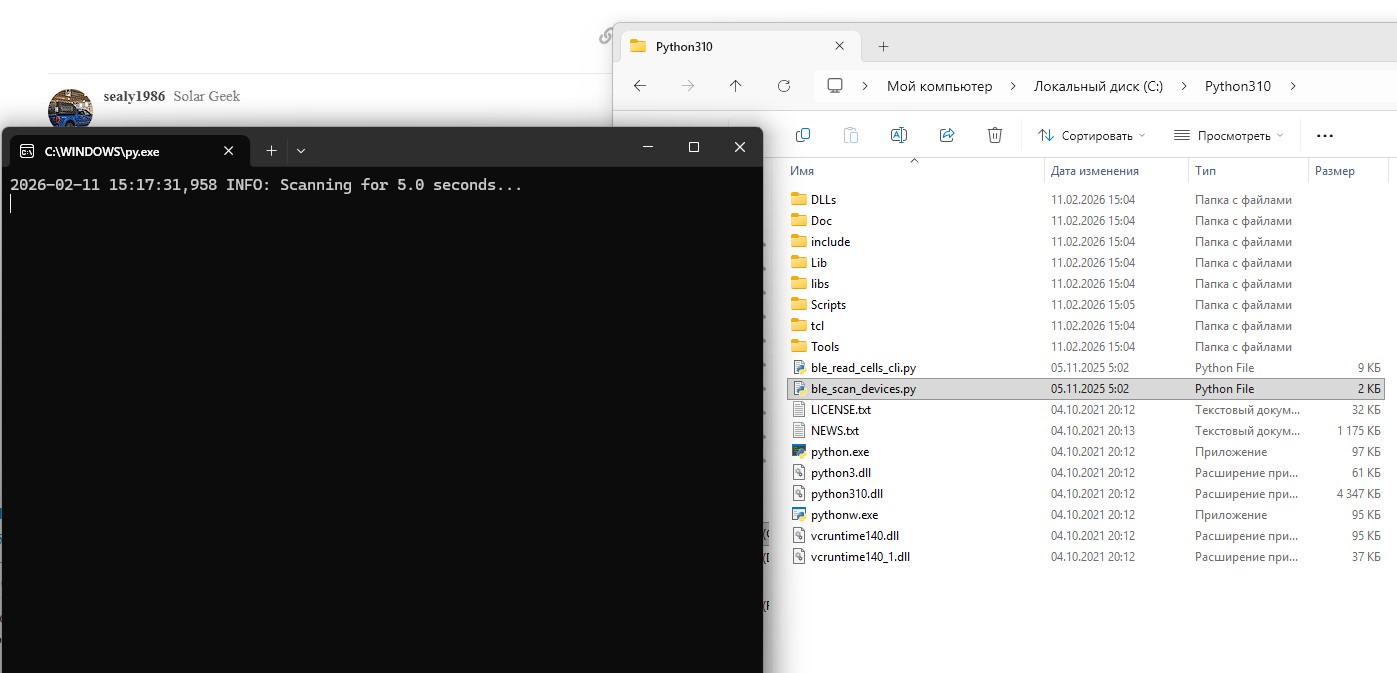1397x673 pixels.
Task: Navigate back in File Explorer
Action: coord(640,86)
